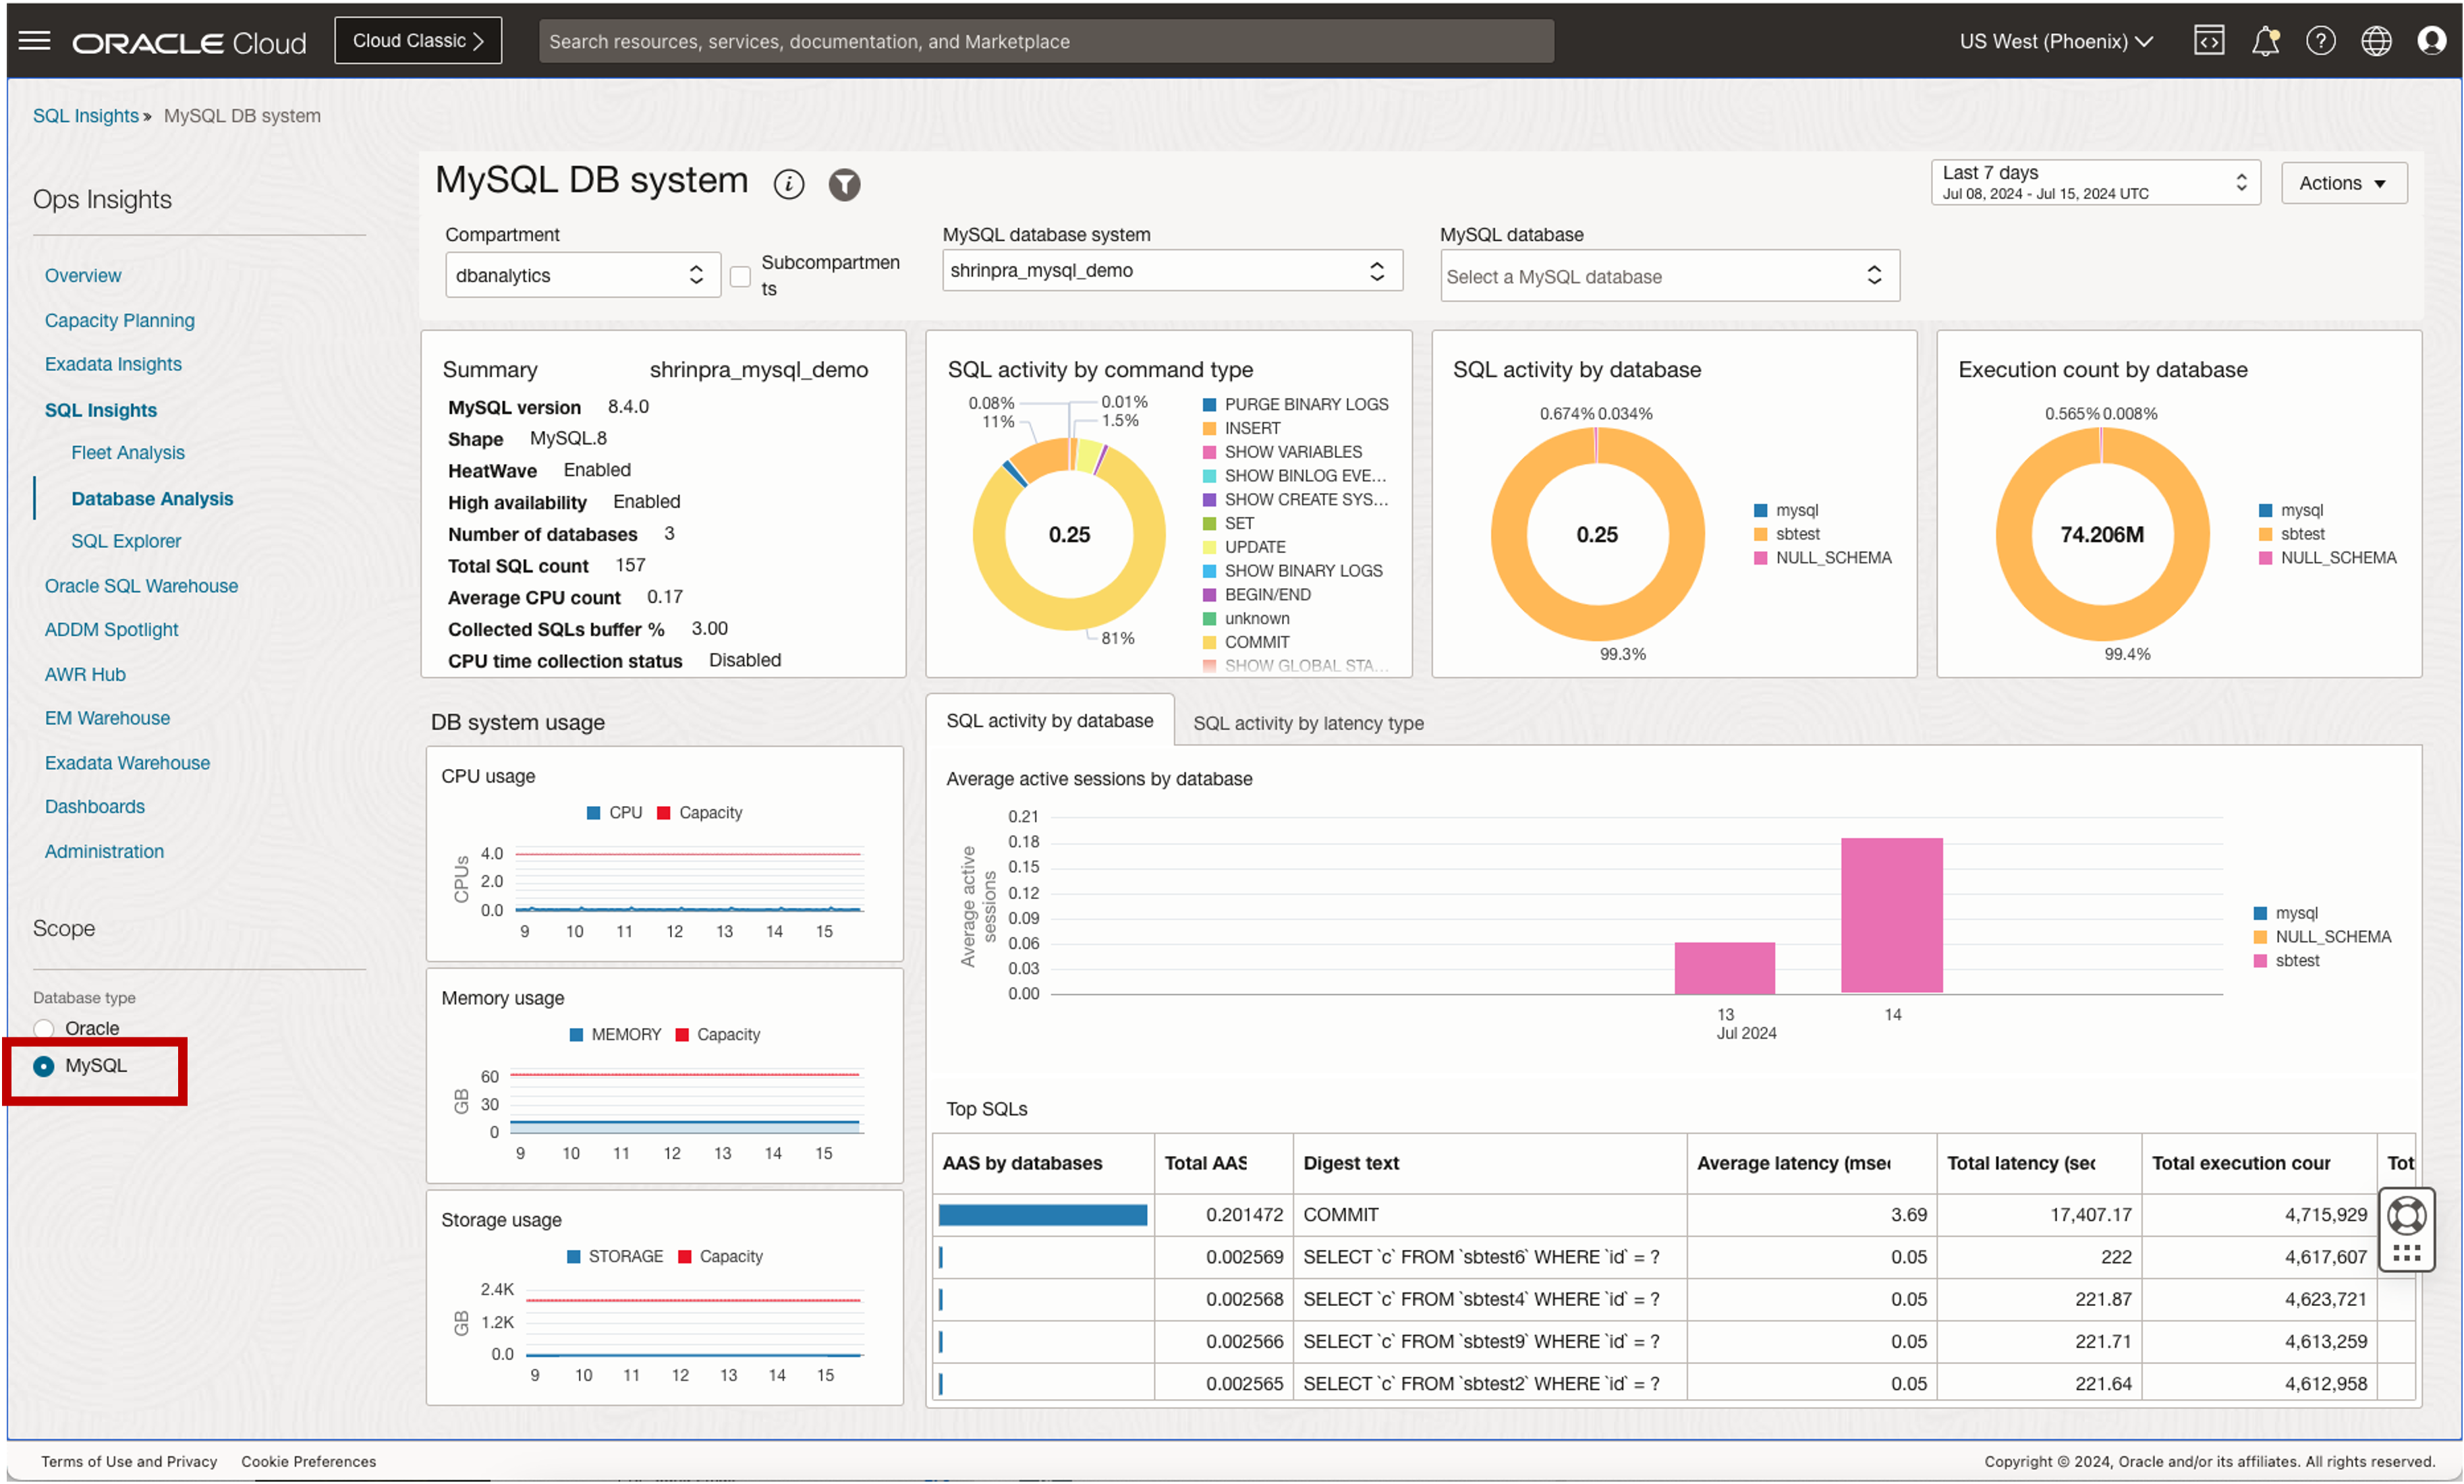Click the grid dots icon under the lifebuoy

point(2406,1253)
